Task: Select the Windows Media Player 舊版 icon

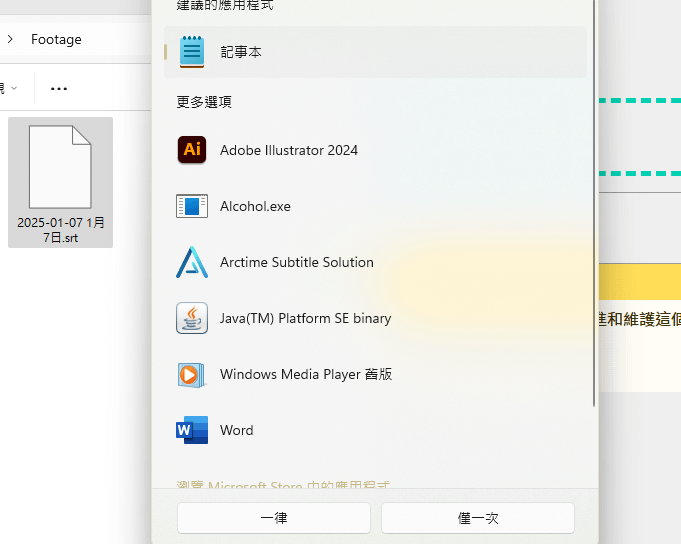Action: tap(192, 374)
